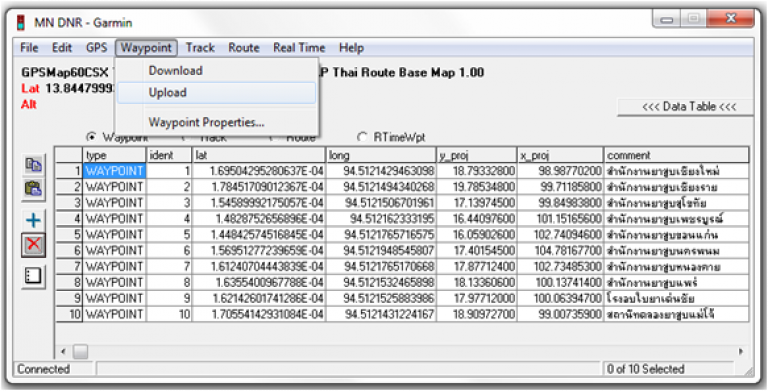Select the RTimeWpt radio button
The width and height of the screenshot is (768, 391).
pyautogui.click(x=362, y=138)
